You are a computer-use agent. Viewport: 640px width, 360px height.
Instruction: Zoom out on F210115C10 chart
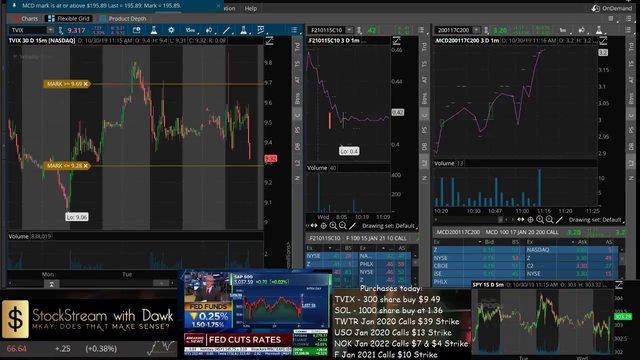pyautogui.click(x=343, y=226)
